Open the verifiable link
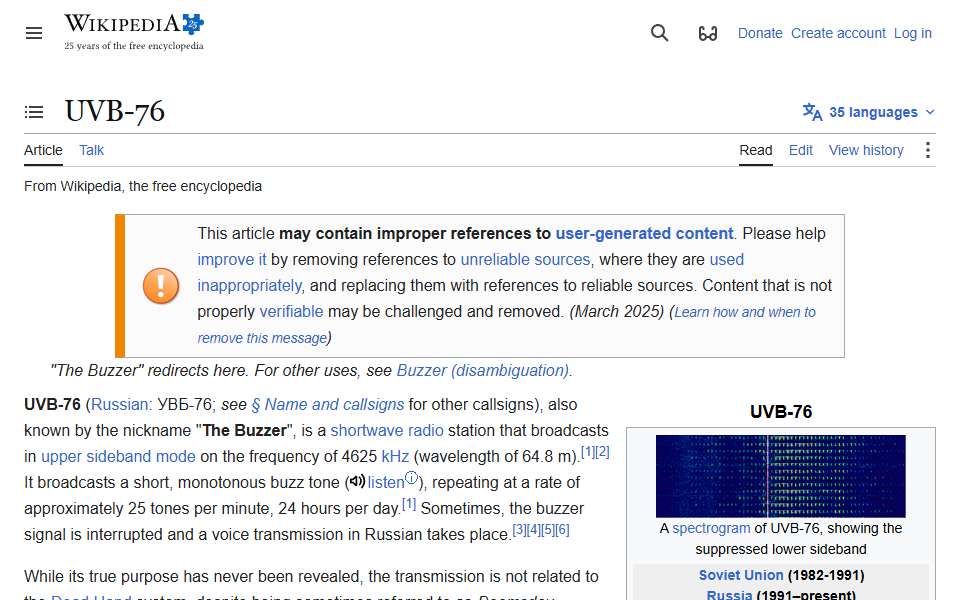 291,312
